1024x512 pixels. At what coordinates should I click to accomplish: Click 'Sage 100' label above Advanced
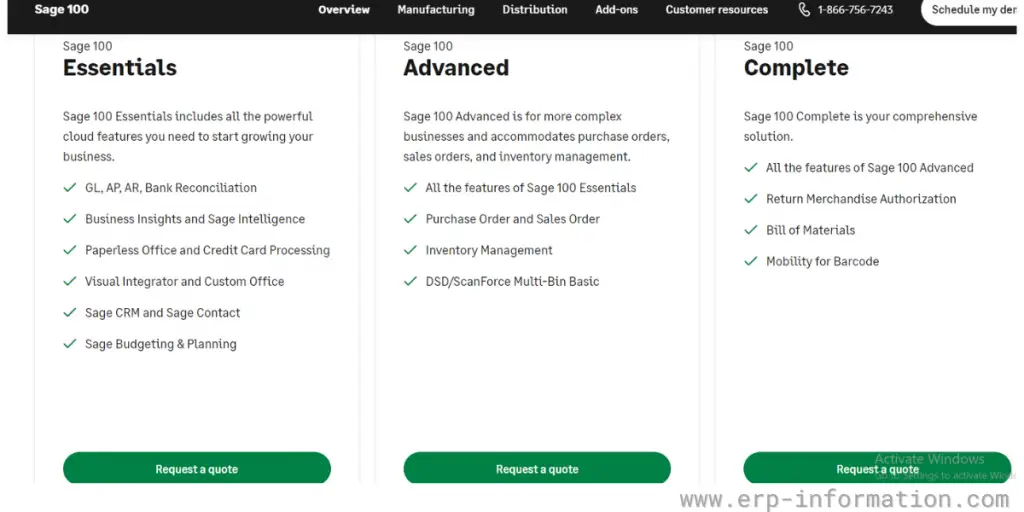click(428, 46)
